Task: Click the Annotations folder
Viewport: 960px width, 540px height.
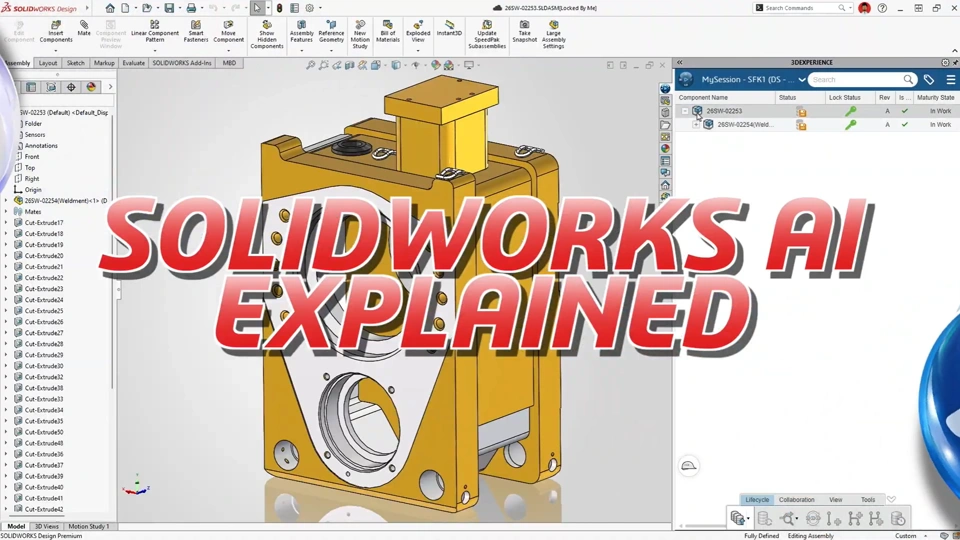Action: point(41,146)
